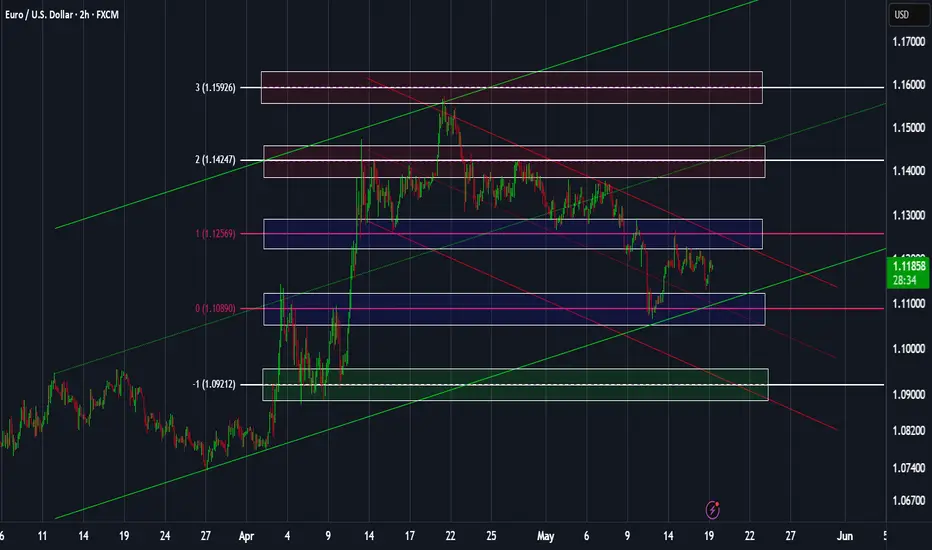Click the 1.11000 price axis label
This screenshot has height=550, width=932.
tap(908, 304)
